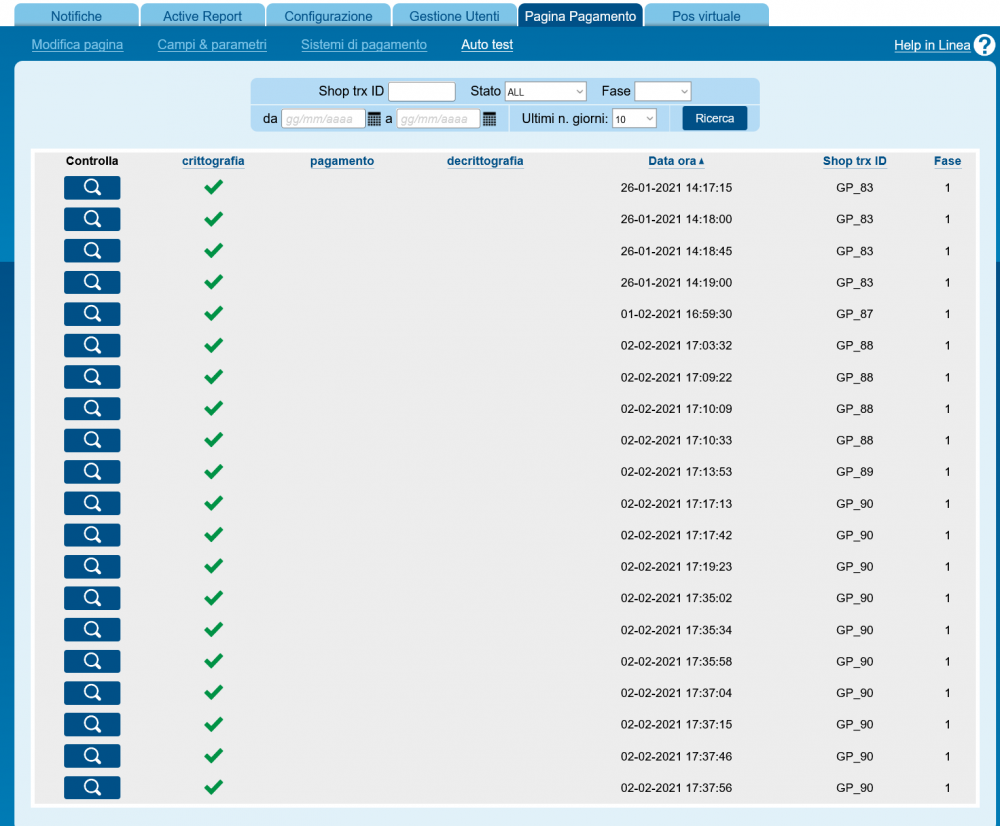Select the Auto test link

tap(487, 45)
